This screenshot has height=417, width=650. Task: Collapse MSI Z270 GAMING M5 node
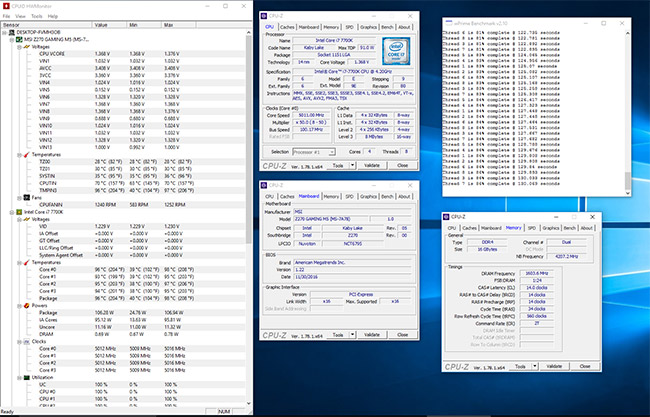[12, 39]
